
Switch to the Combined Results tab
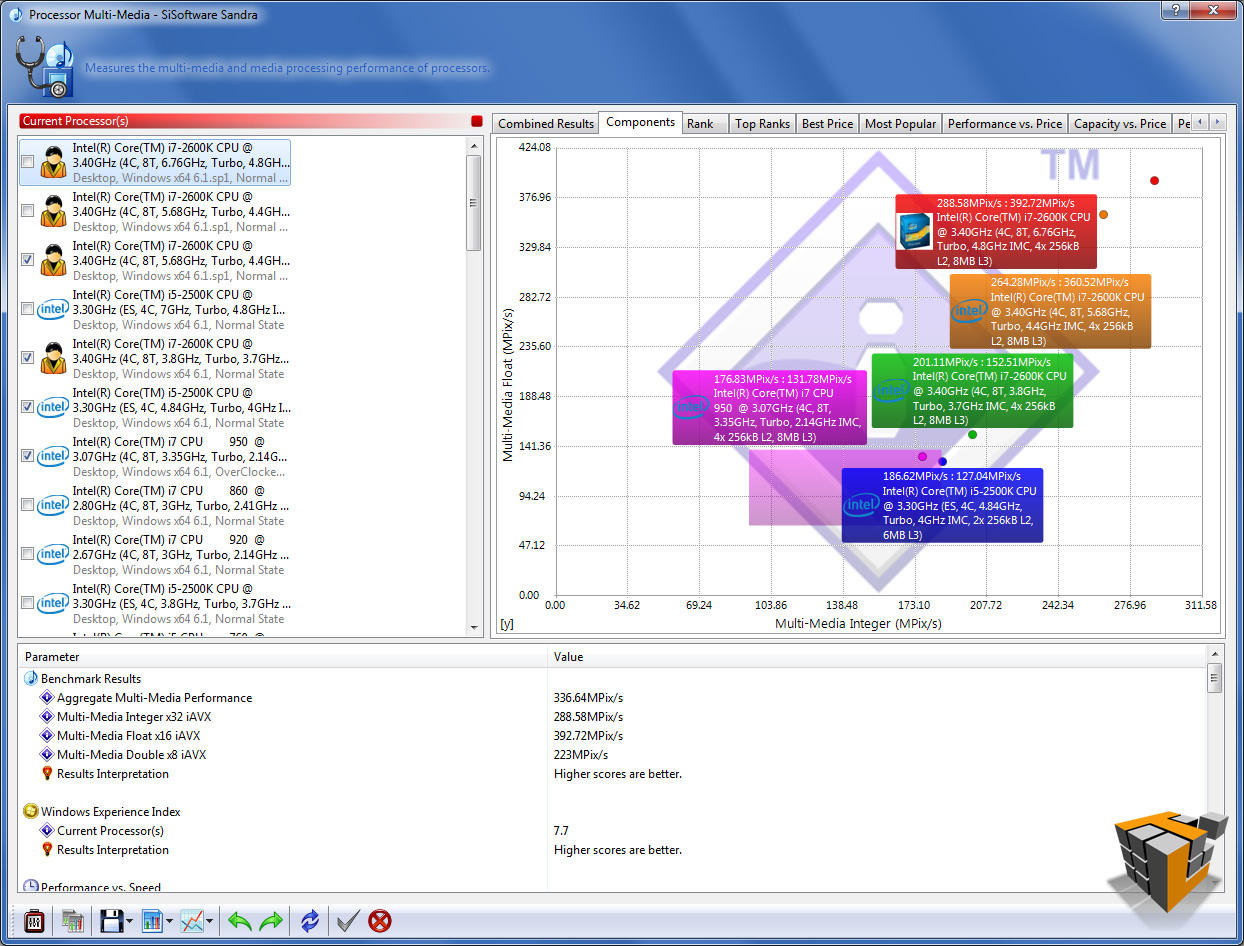(546, 124)
